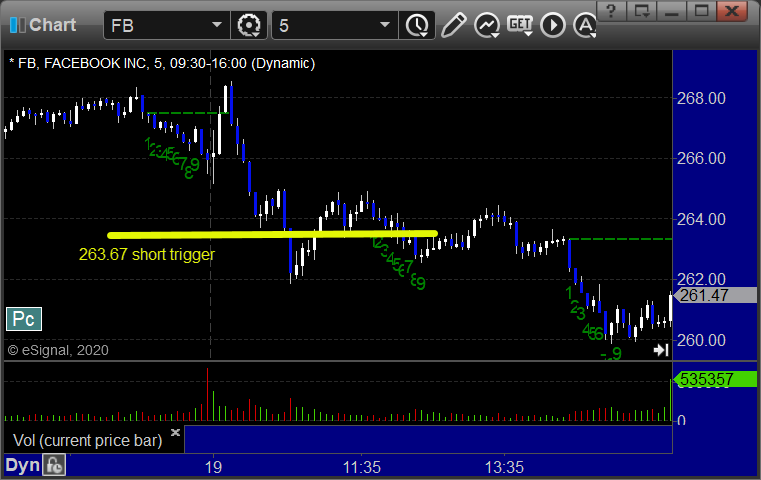This screenshot has height=480, width=761.
Task: Open the studies line chart icon
Action: click(x=487, y=25)
